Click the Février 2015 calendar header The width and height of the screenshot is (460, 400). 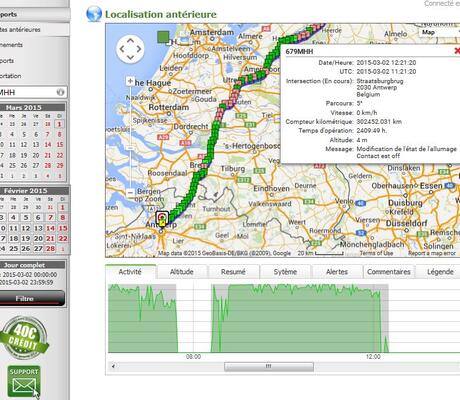(34, 191)
